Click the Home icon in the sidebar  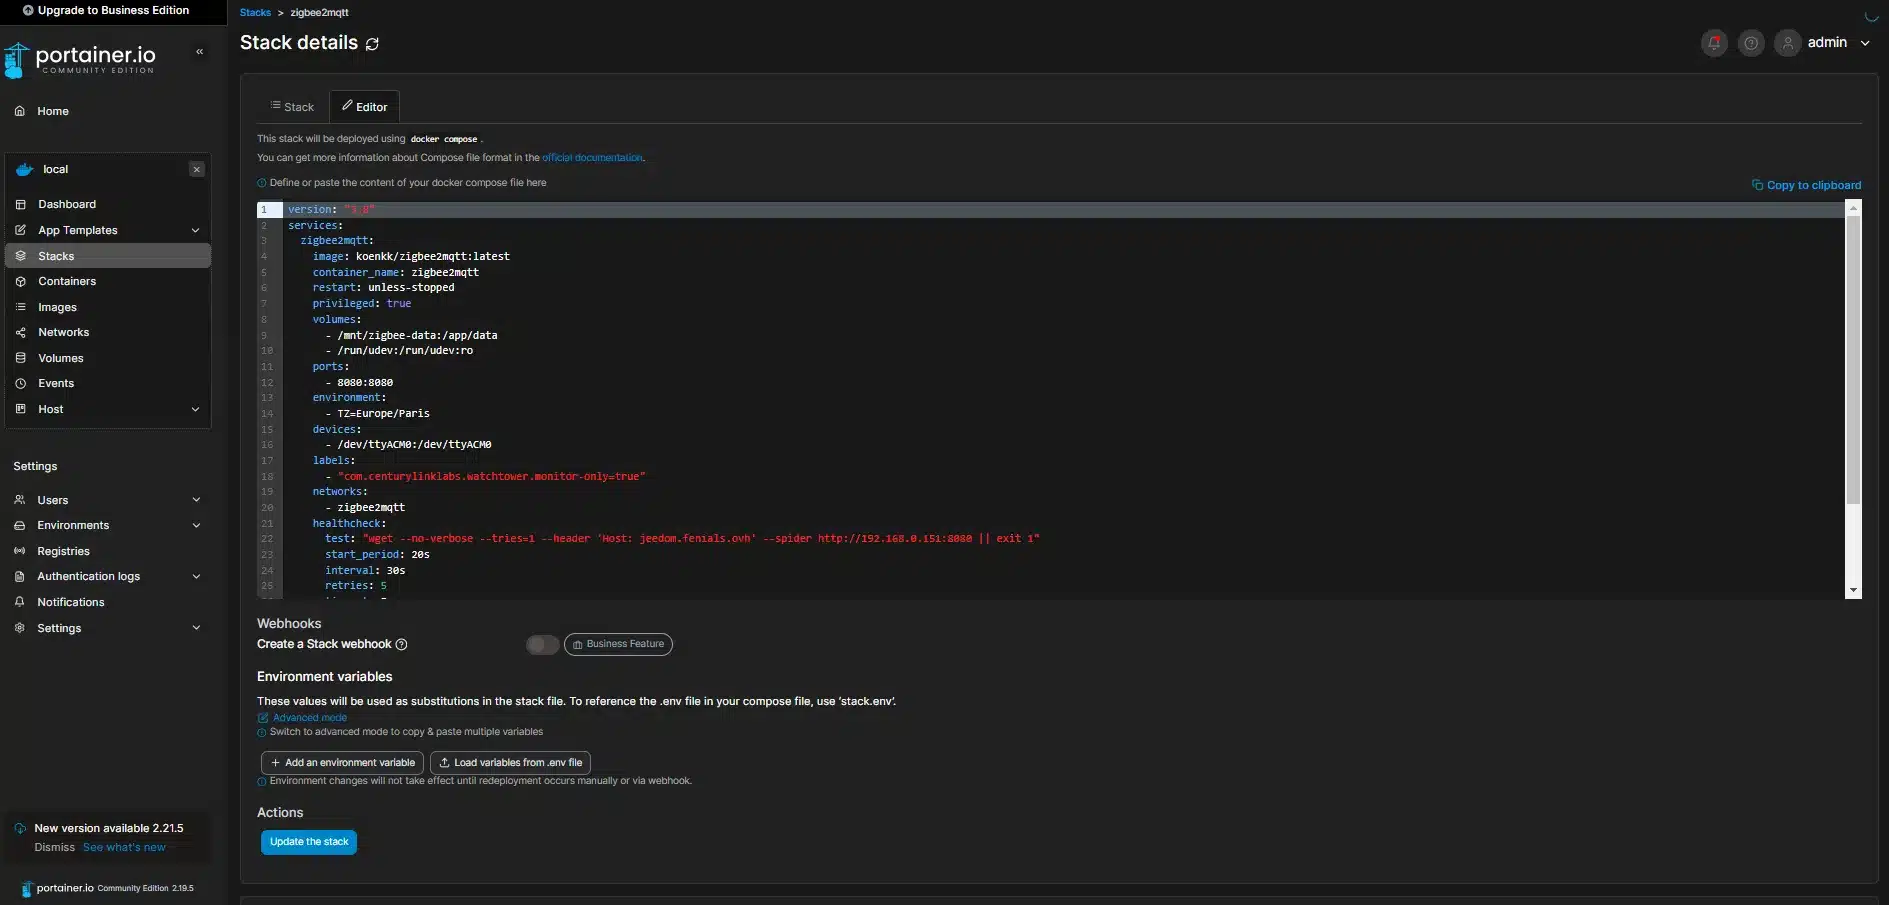(19, 111)
